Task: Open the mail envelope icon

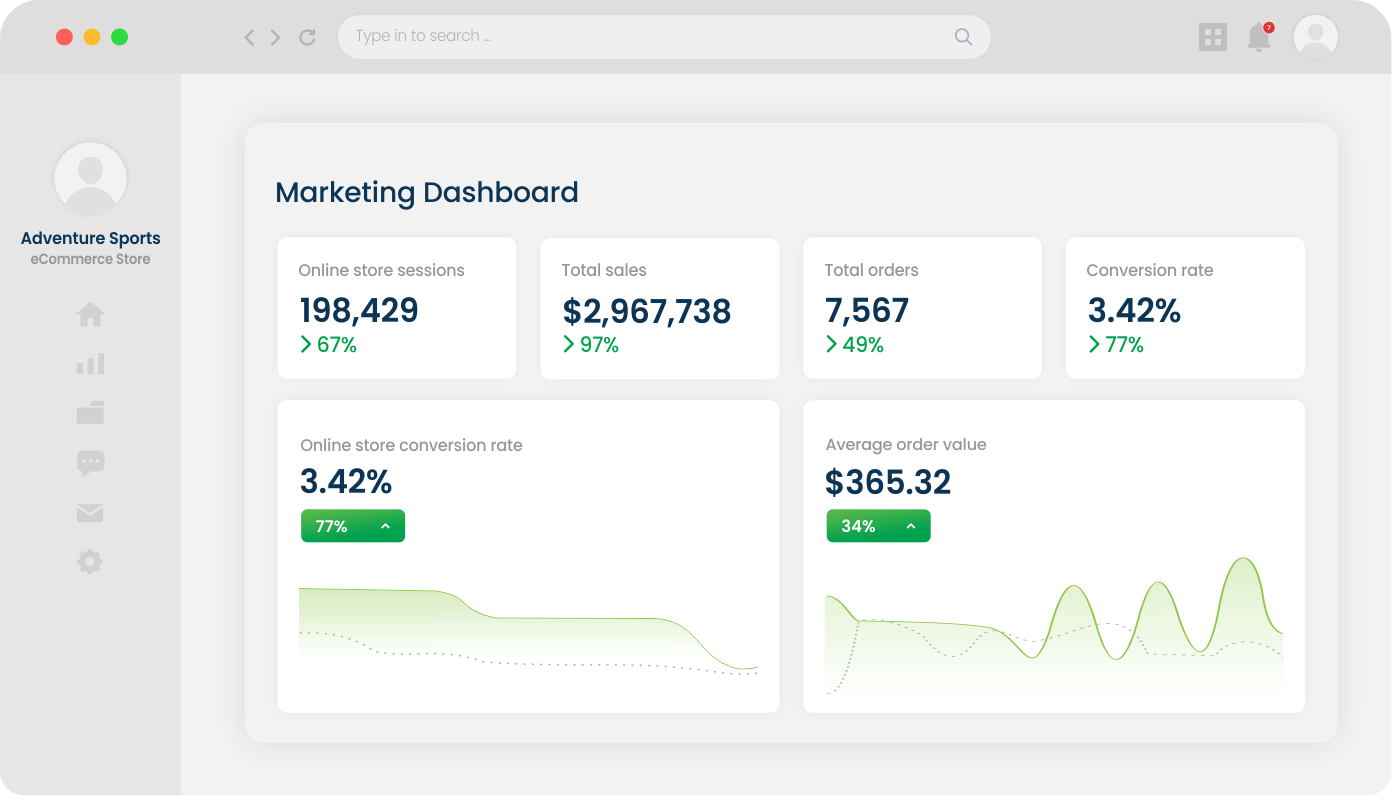Action: [90, 513]
